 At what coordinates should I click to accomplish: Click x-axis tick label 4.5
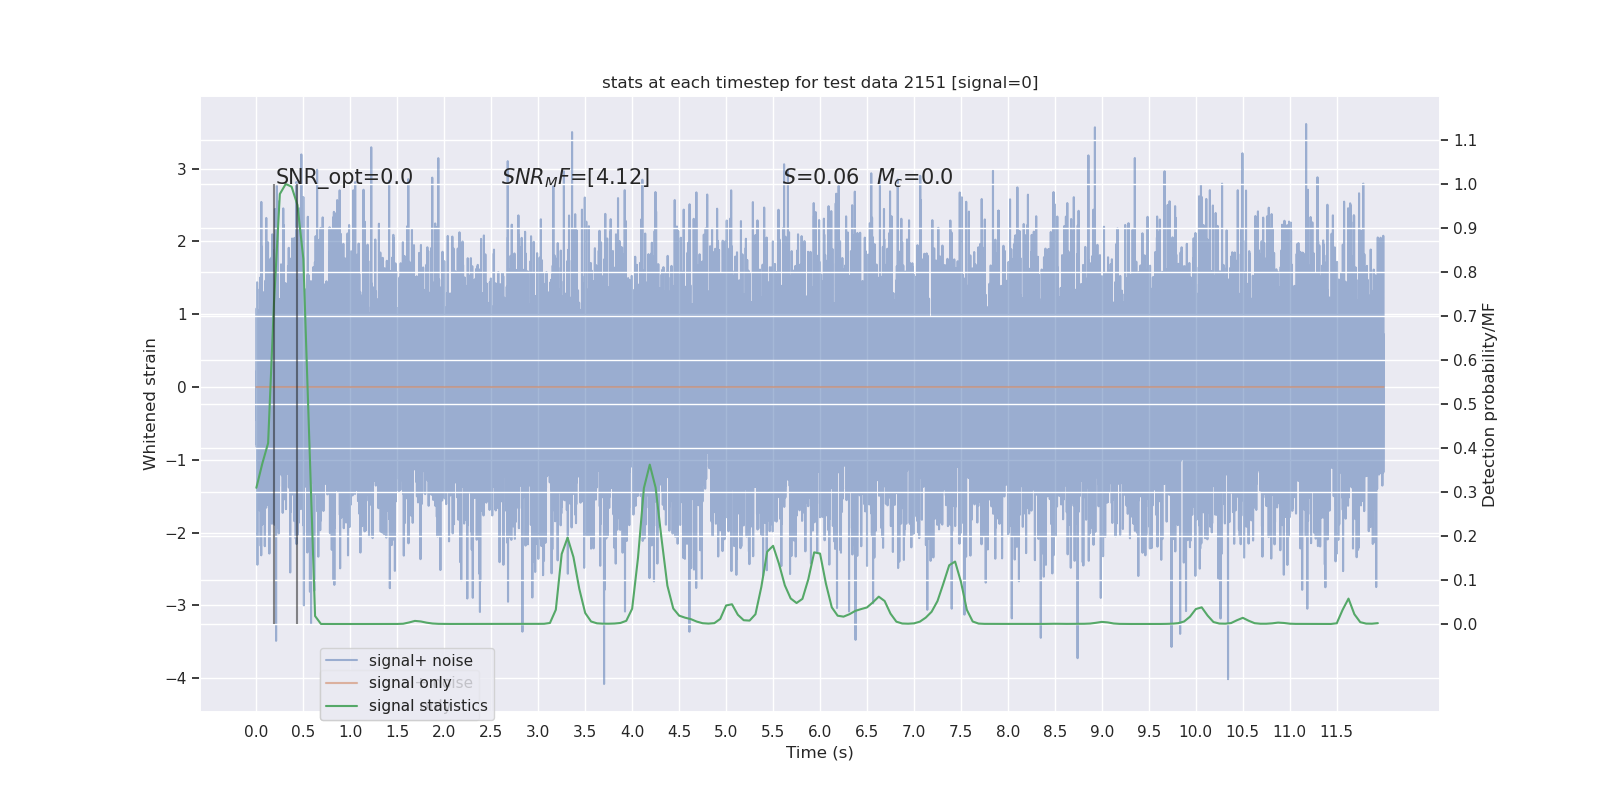pyautogui.click(x=679, y=732)
